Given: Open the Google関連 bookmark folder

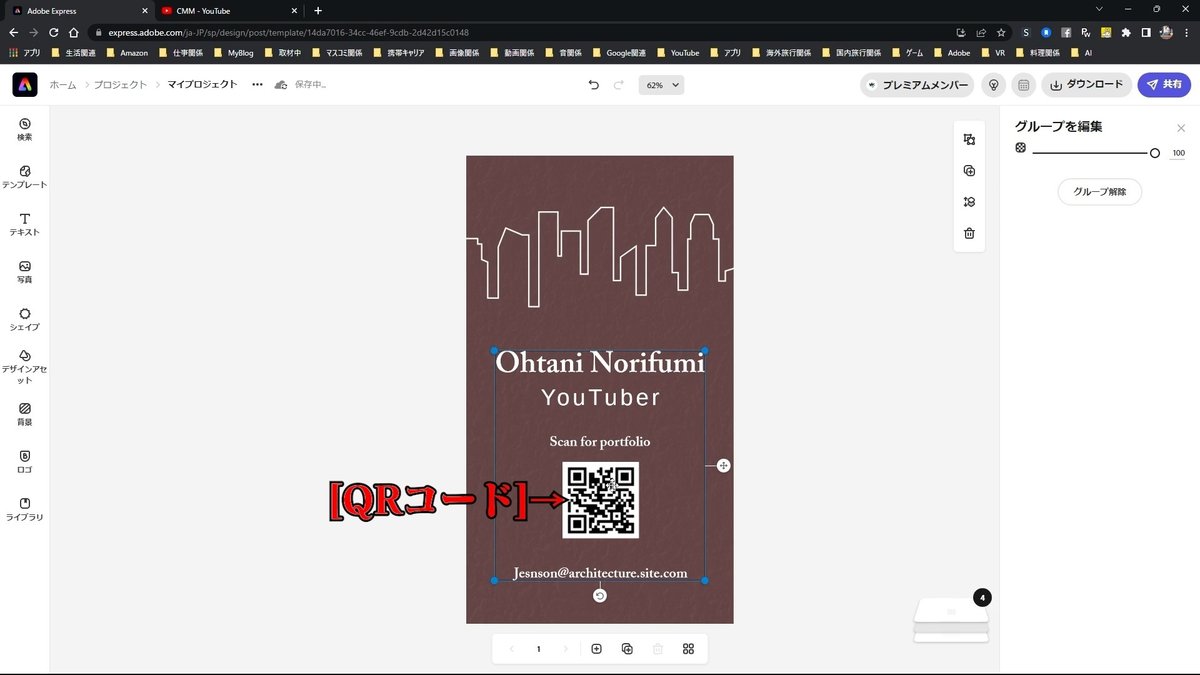Looking at the screenshot, I should (x=619, y=52).
